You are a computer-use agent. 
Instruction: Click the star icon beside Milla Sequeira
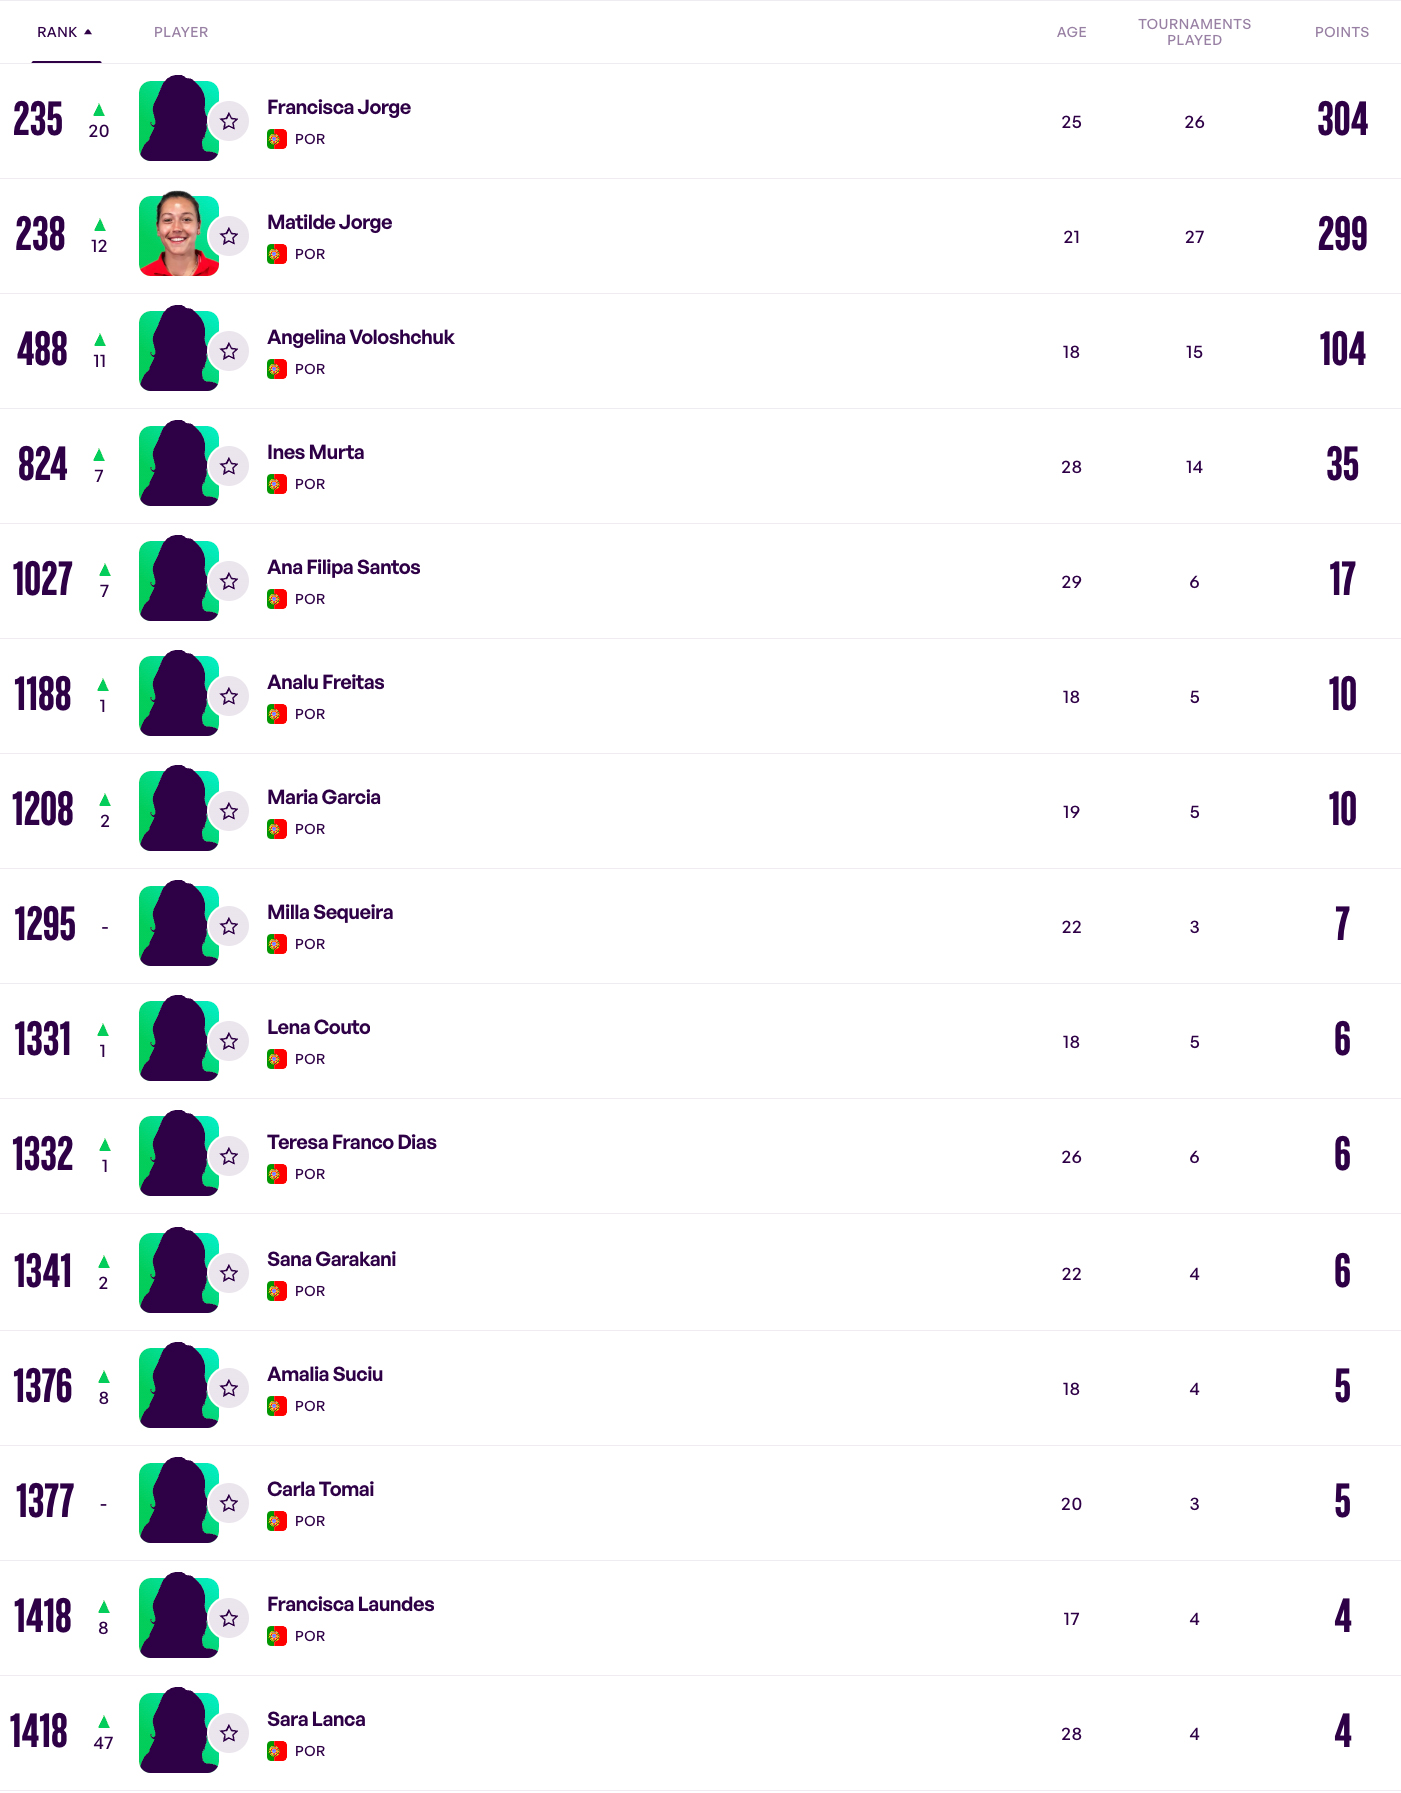pos(229,926)
